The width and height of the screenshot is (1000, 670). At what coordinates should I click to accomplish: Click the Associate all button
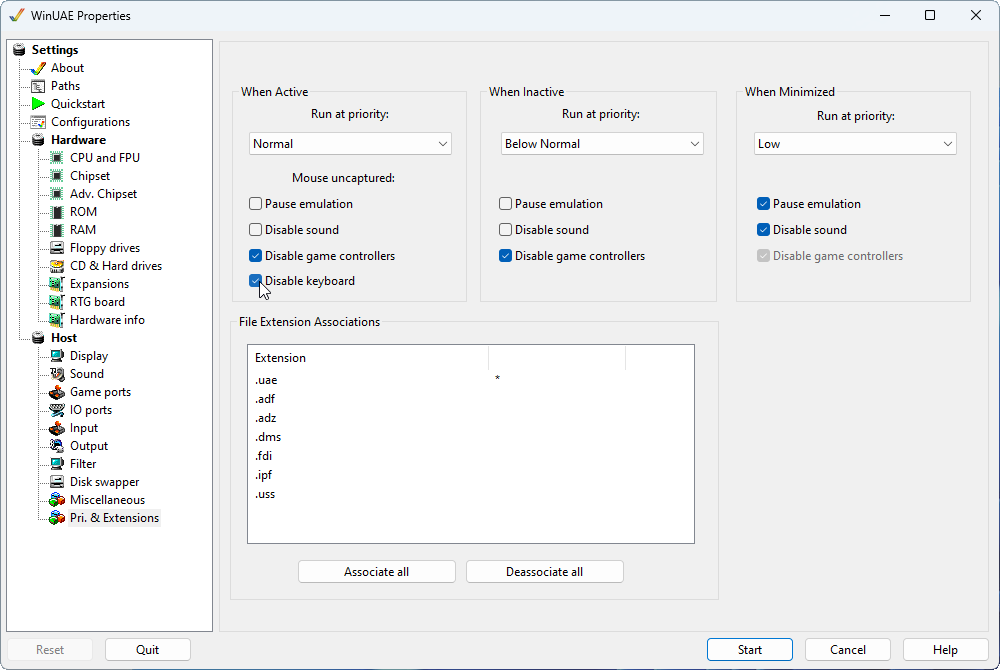[x=376, y=571]
